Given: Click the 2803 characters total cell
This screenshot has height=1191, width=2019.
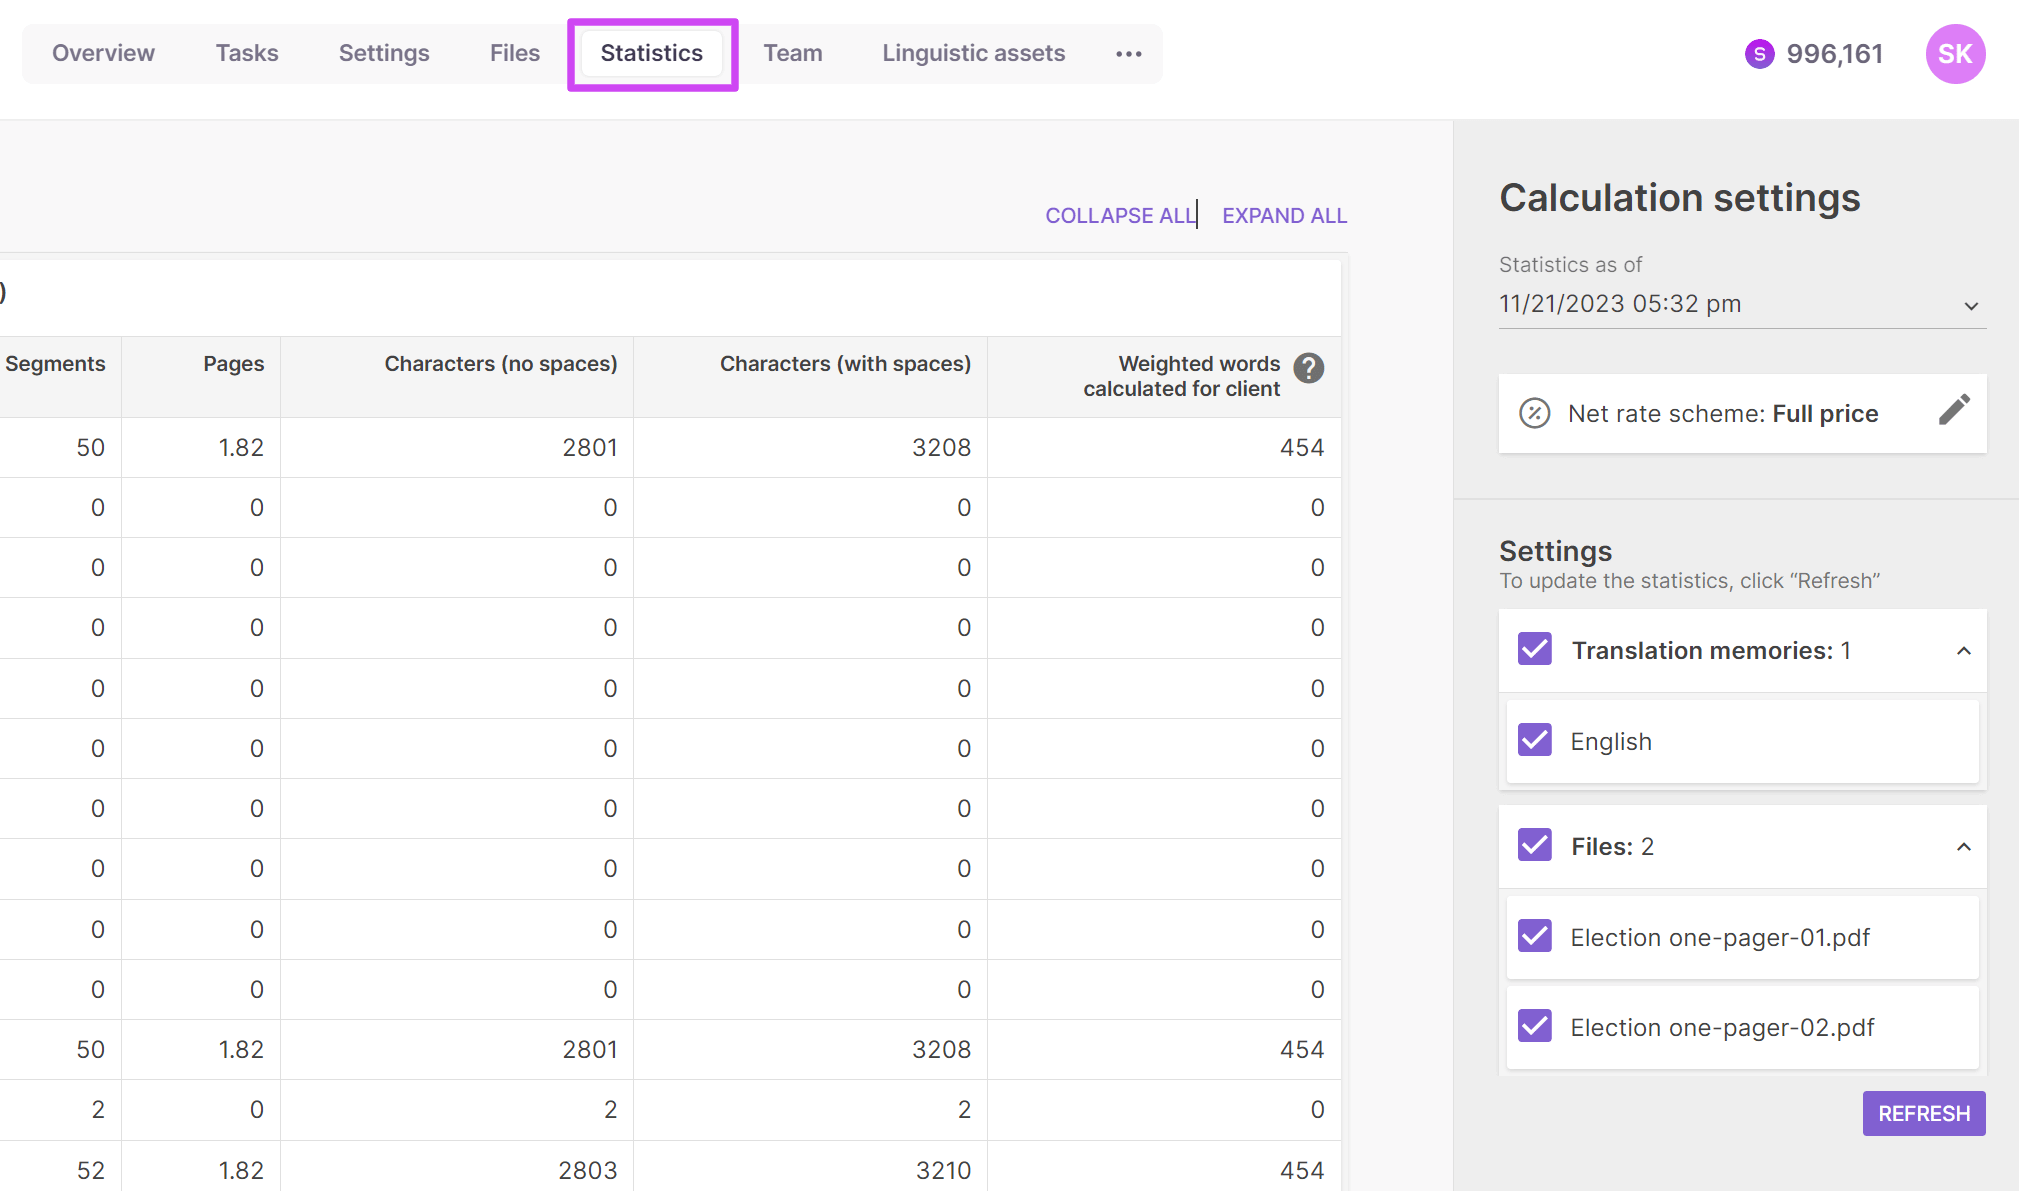Looking at the screenshot, I should tap(588, 1170).
